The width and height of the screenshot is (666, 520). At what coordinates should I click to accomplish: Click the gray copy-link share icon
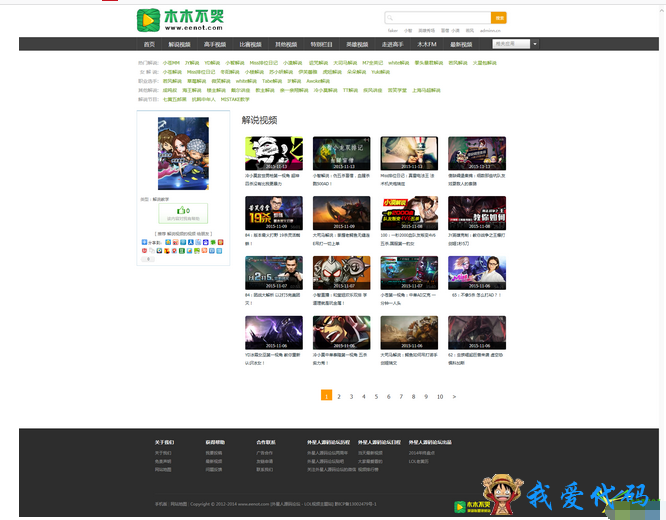[152, 251]
